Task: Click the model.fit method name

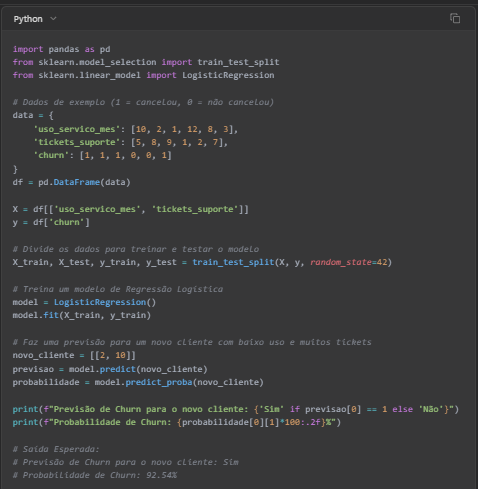Action: pos(51,315)
